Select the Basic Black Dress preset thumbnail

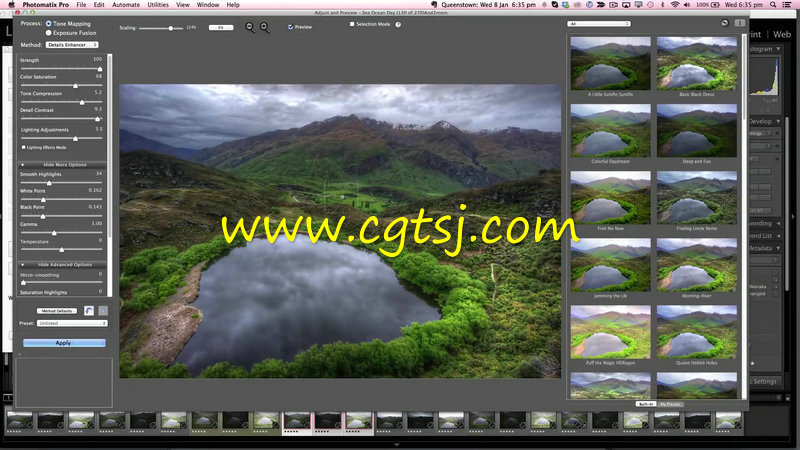697,63
